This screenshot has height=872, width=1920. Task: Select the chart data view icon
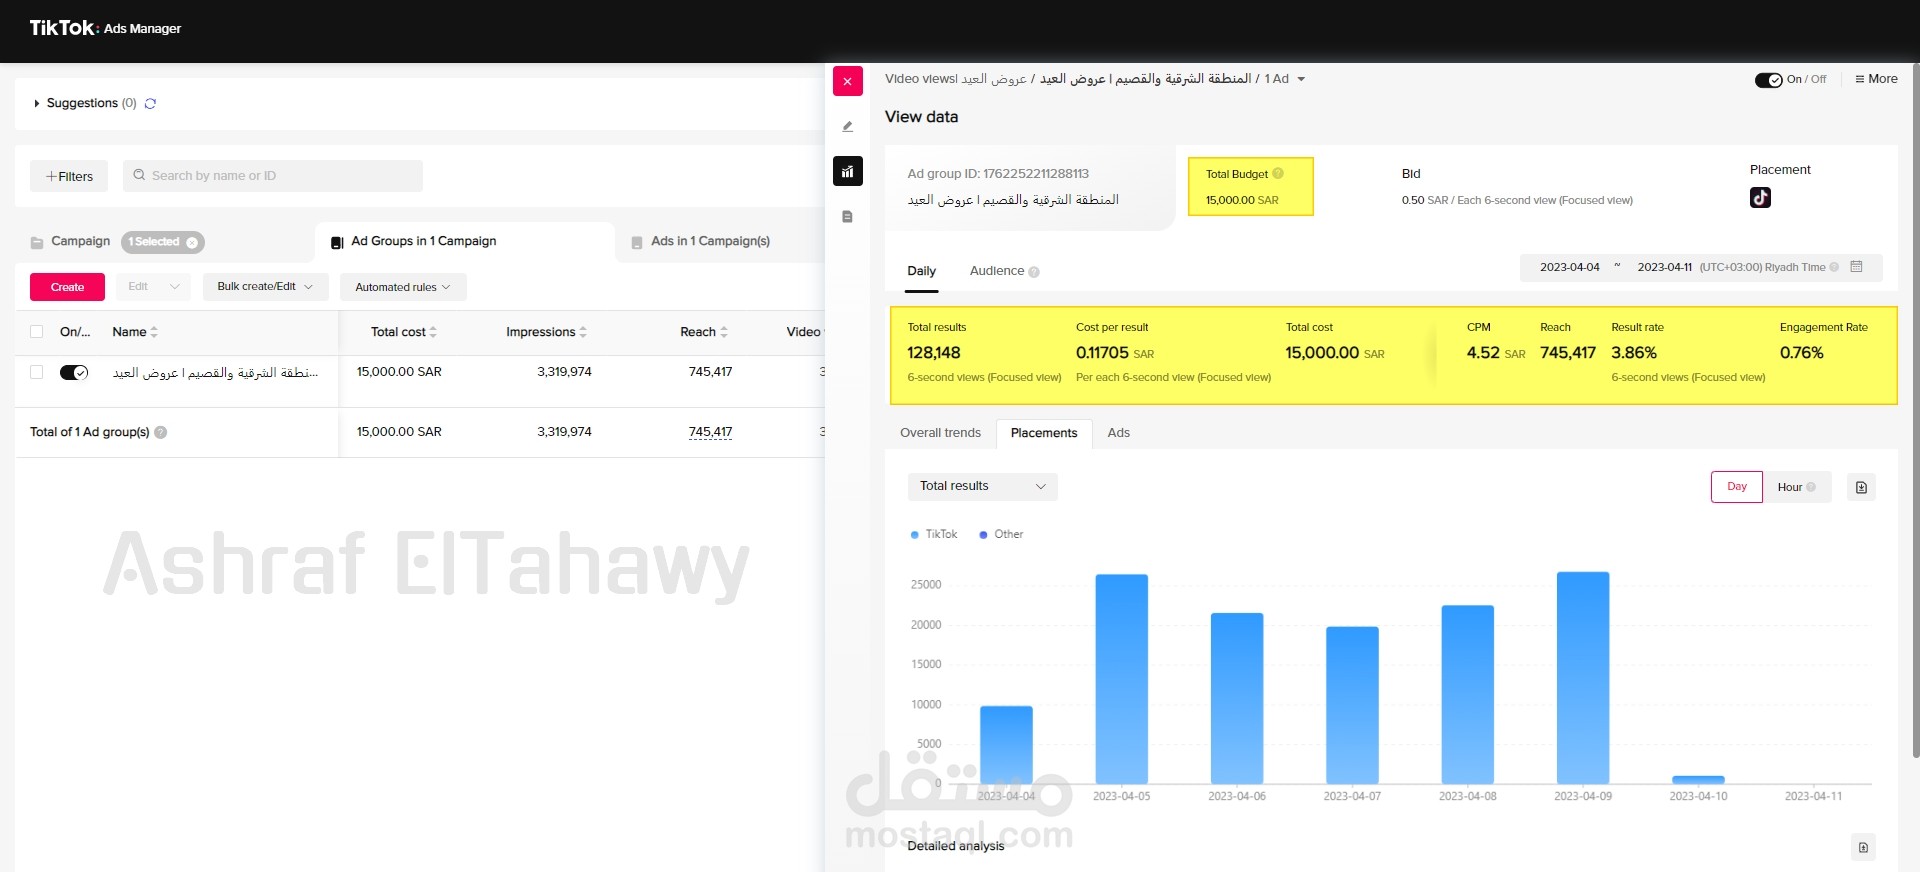click(847, 171)
